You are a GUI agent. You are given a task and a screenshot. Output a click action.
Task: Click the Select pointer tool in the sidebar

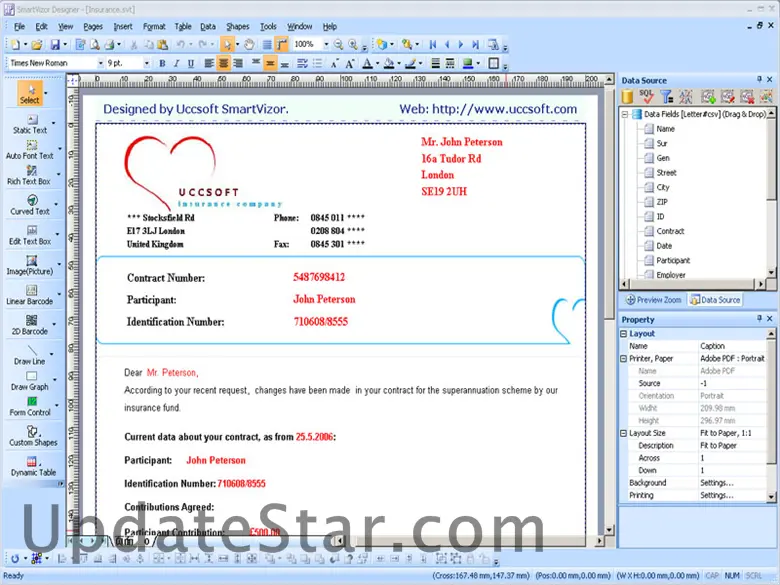point(30,94)
